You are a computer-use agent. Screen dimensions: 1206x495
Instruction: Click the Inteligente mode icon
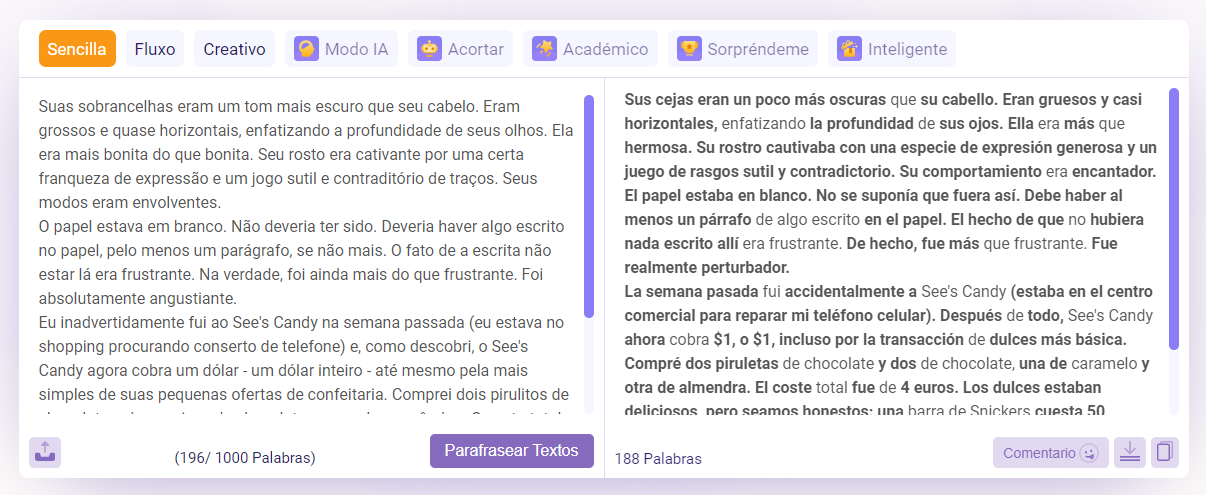coord(849,49)
